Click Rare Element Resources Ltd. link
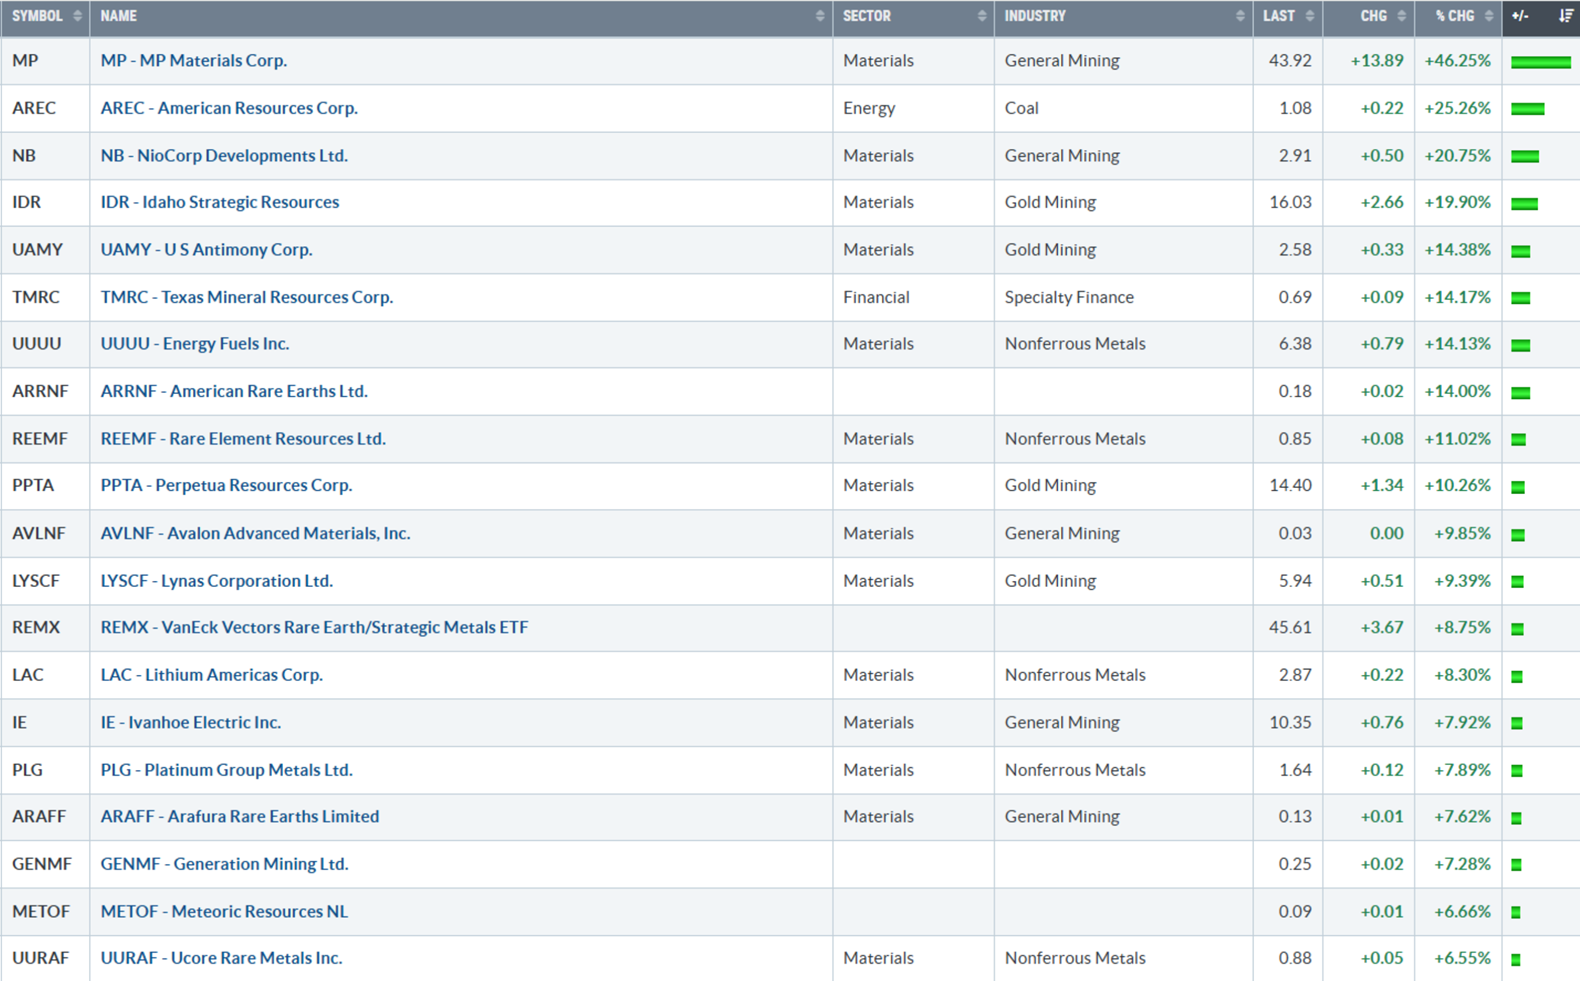 [243, 438]
